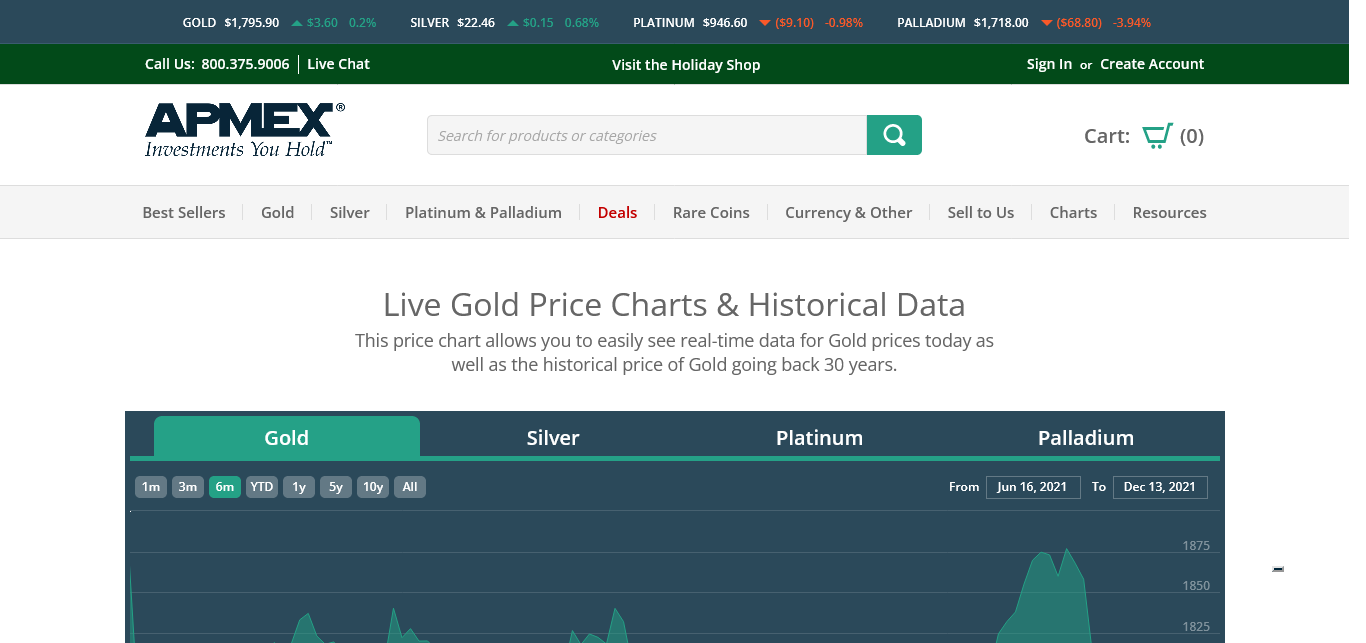Select the 3m time range

(188, 487)
